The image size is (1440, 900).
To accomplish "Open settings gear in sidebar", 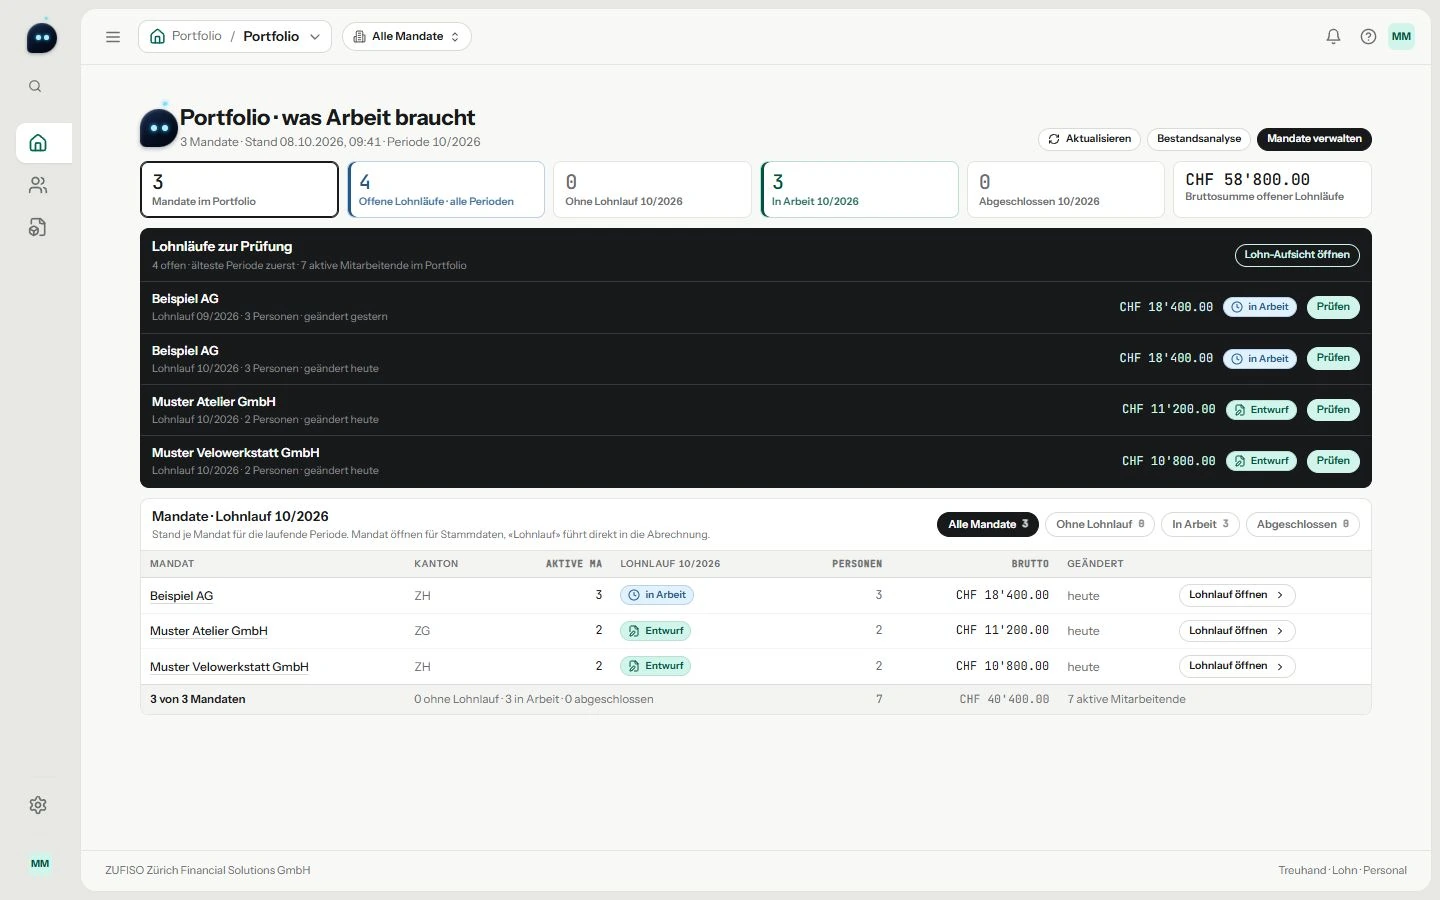I will point(38,805).
